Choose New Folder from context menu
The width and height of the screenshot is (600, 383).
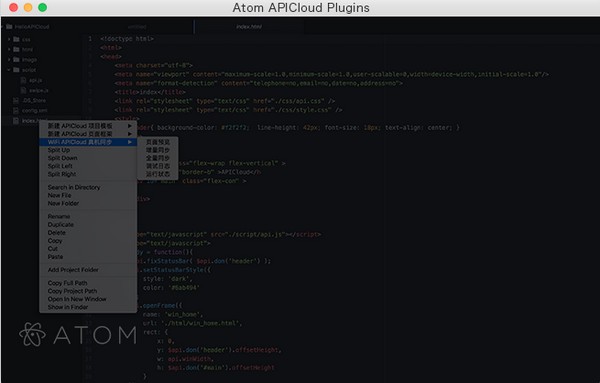point(88,203)
